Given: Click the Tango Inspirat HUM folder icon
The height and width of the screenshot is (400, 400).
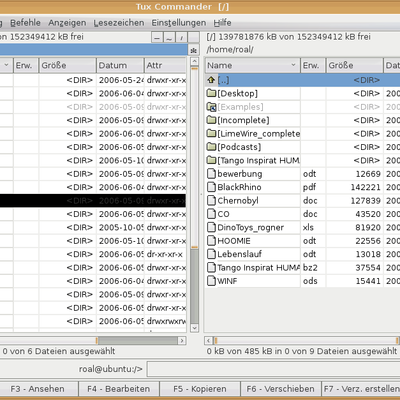Looking at the screenshot, I should tap(211, 160).
